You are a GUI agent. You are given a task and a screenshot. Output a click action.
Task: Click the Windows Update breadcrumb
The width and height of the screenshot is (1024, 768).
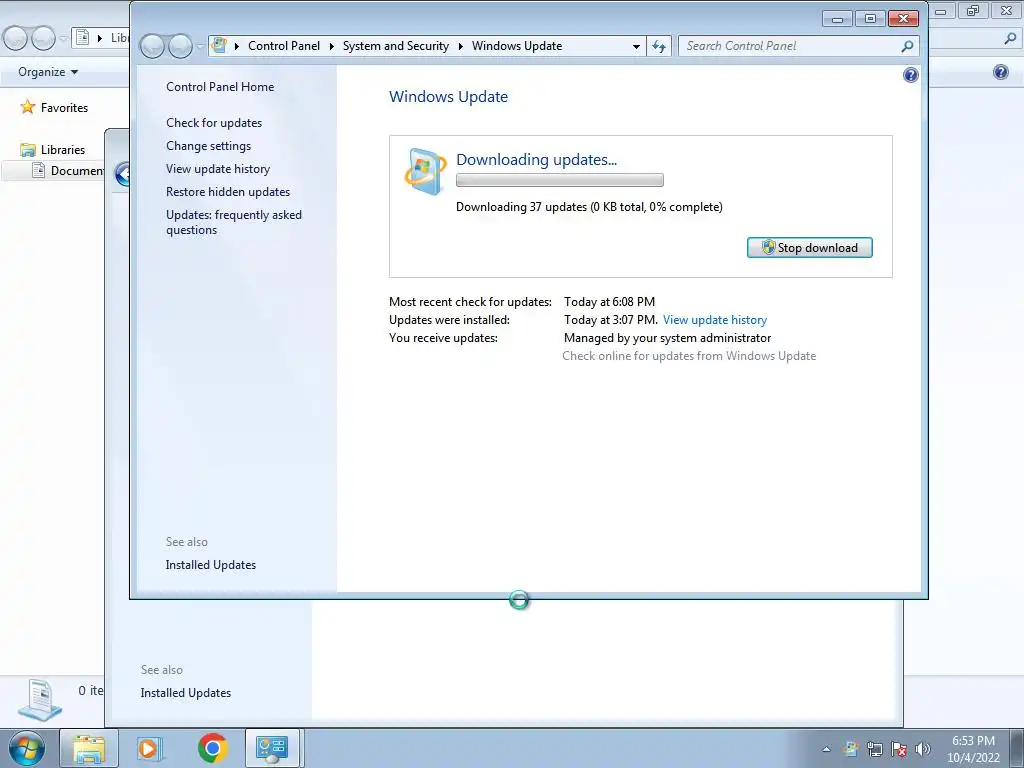[517, 46]
